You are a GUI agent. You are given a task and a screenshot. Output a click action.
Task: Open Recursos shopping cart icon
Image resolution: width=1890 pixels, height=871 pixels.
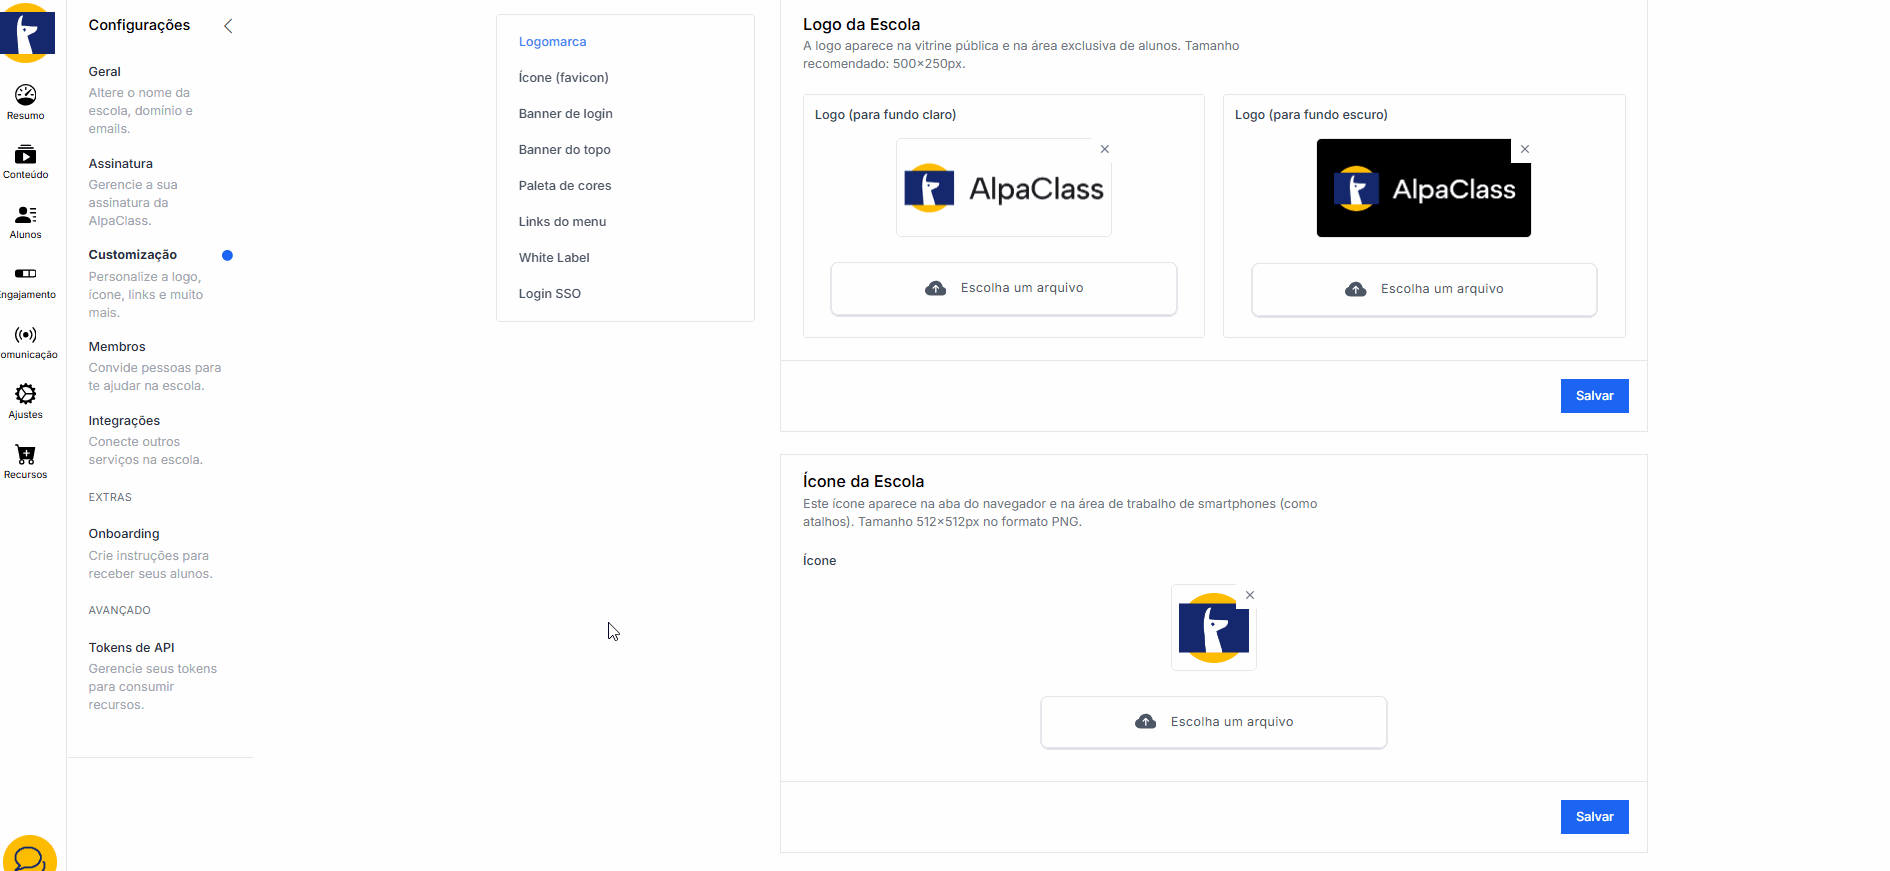point(26,456)
